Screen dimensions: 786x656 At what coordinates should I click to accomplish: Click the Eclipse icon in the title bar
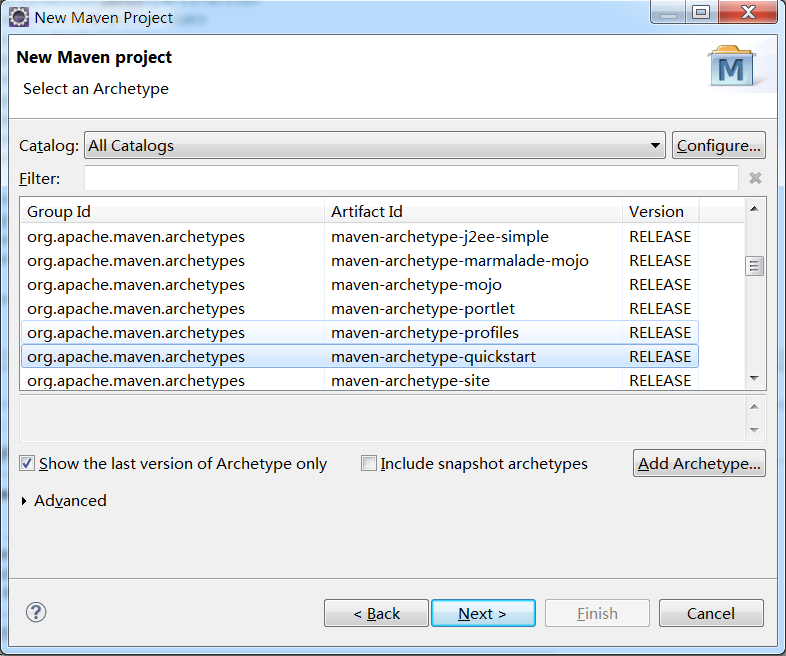[19, 17]
